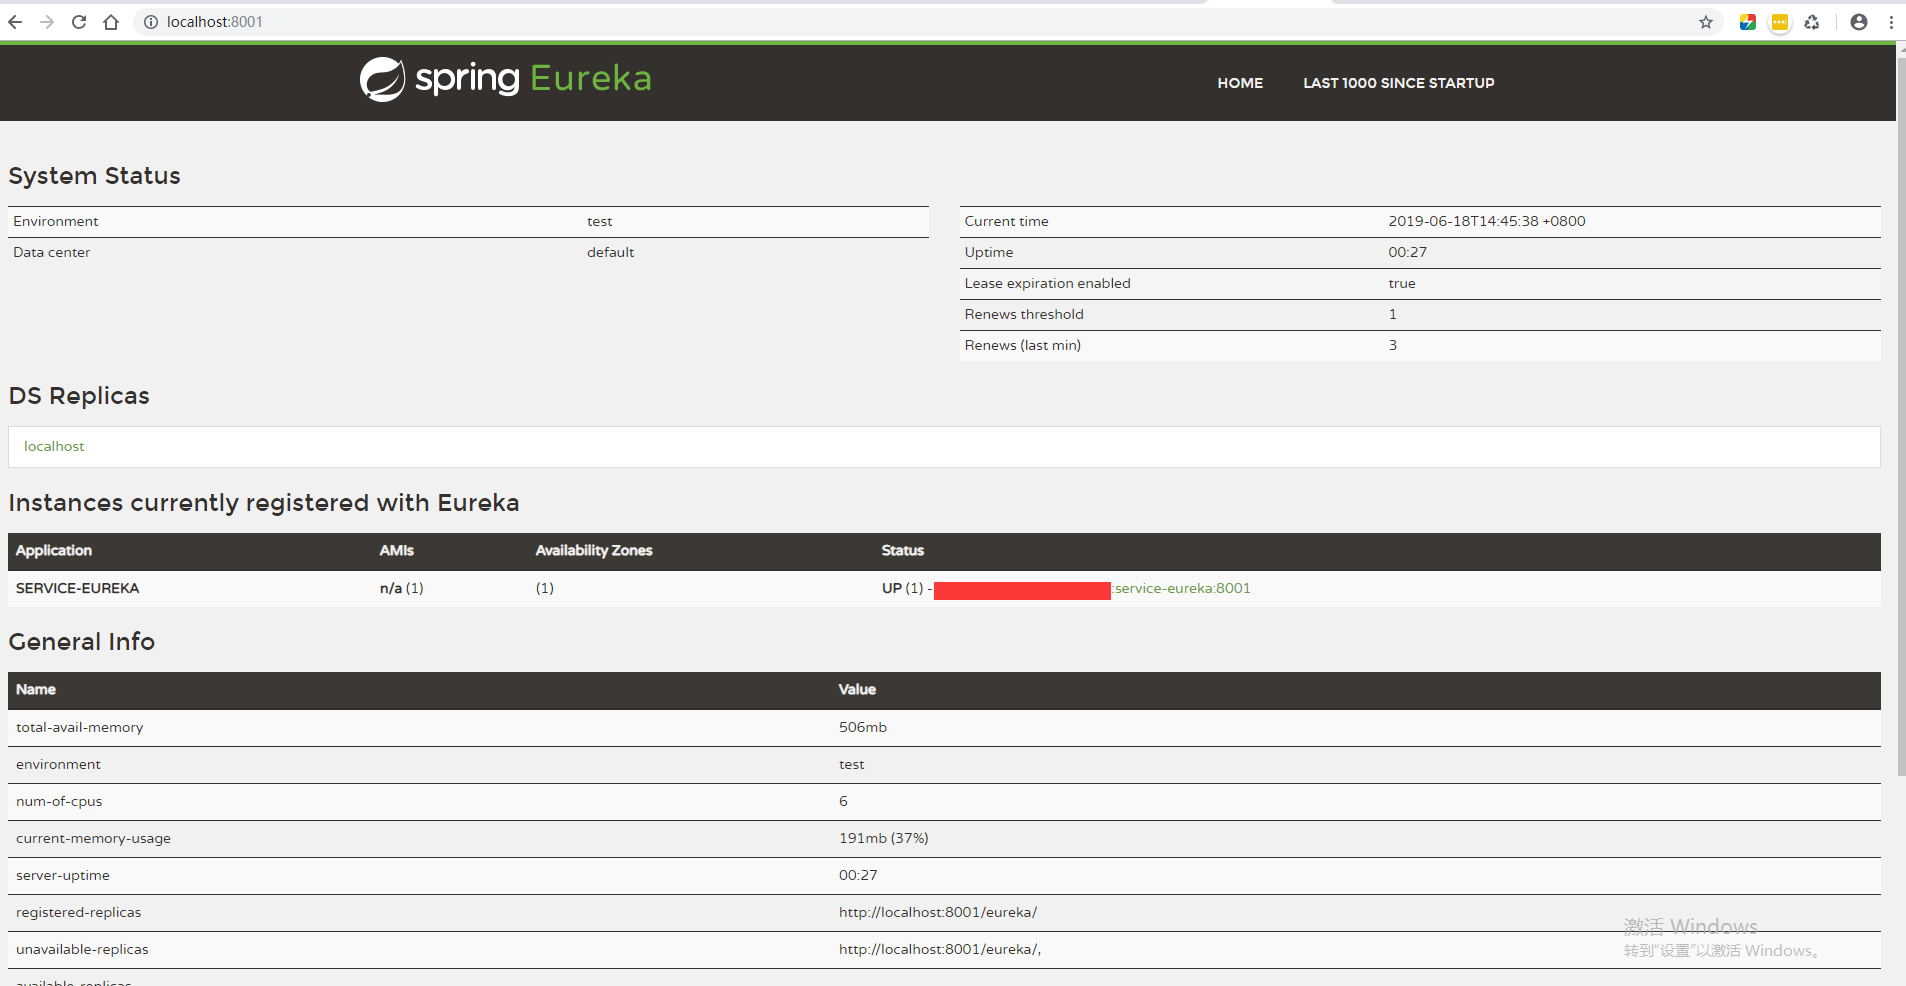This screenshot has width=1906, height=986.
Task: Select the num-of-cpus row name
Action: point(59,801)
